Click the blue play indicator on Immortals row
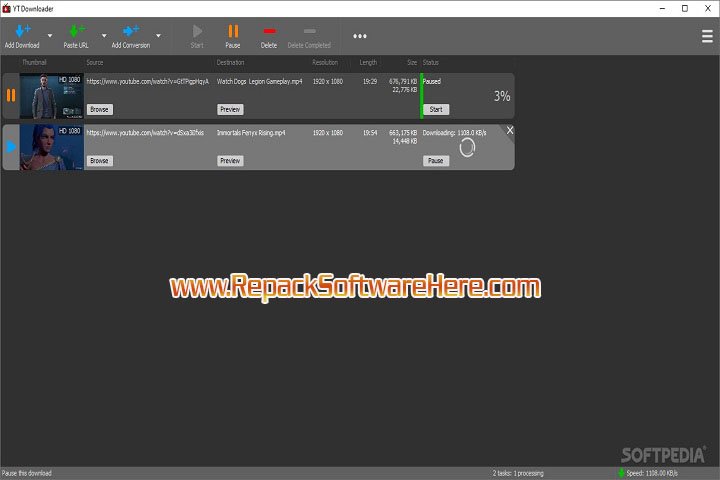Image resolution: width=720 pixels, height=480 pixels. click(11, 147)
